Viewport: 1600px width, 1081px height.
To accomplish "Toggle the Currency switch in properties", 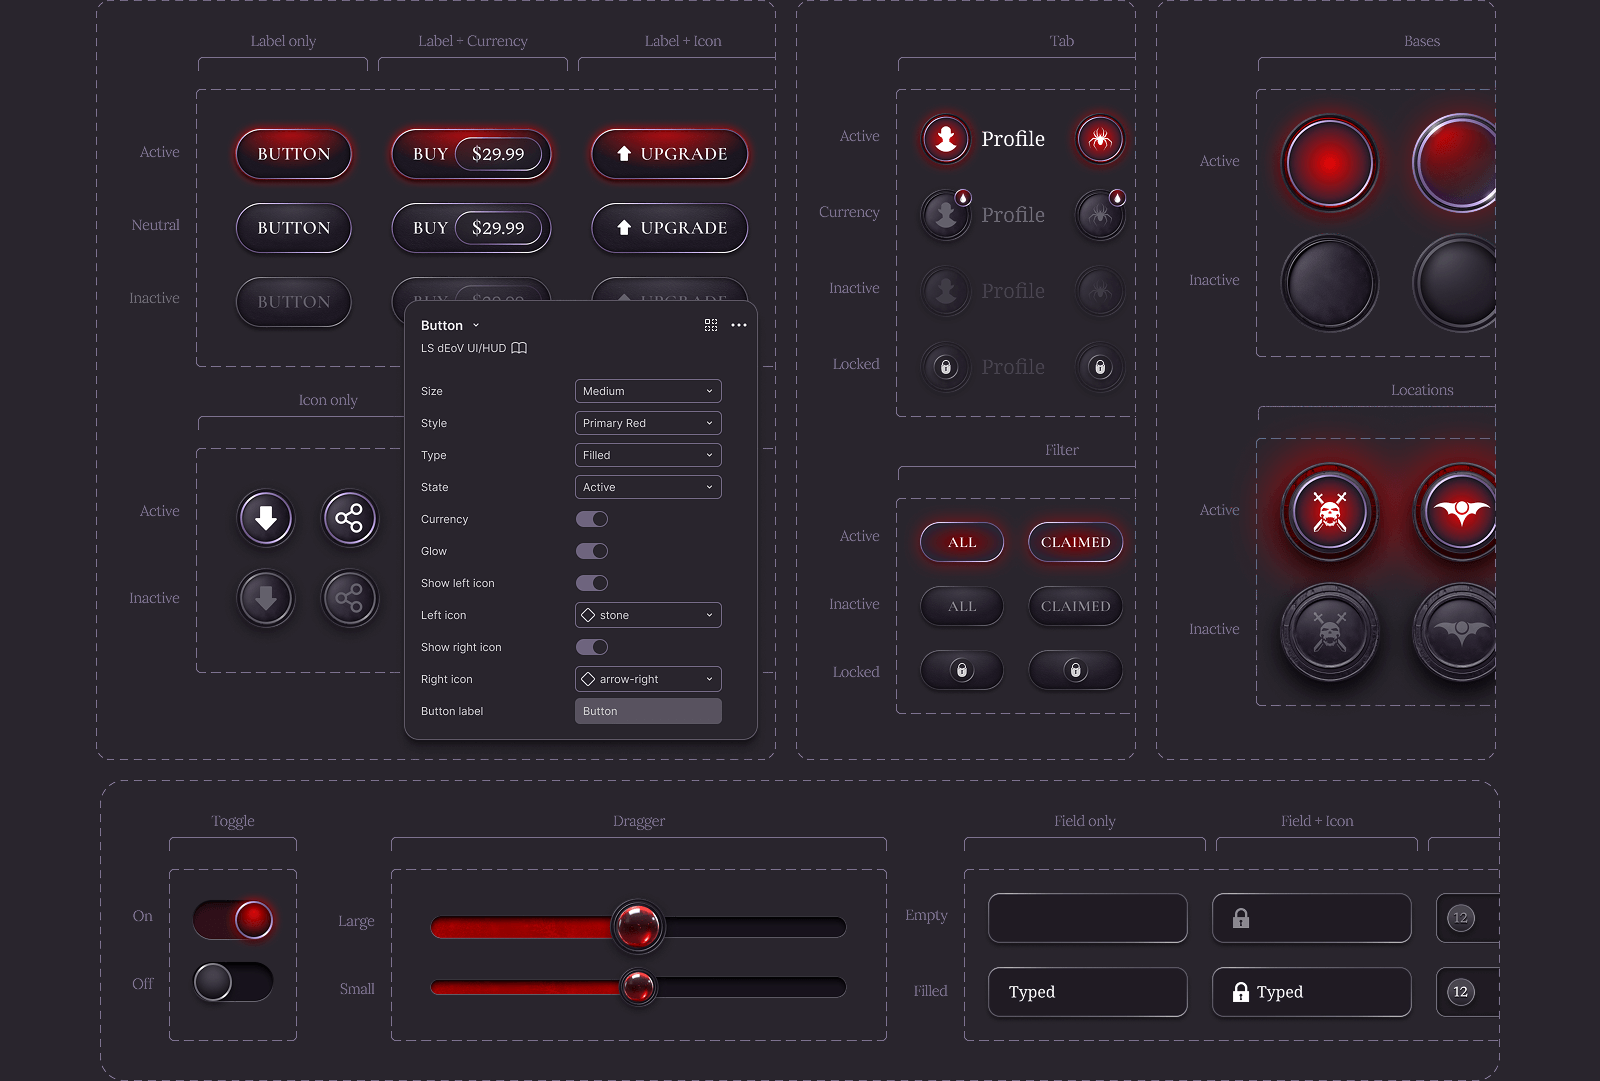I will tap(592, 519).
